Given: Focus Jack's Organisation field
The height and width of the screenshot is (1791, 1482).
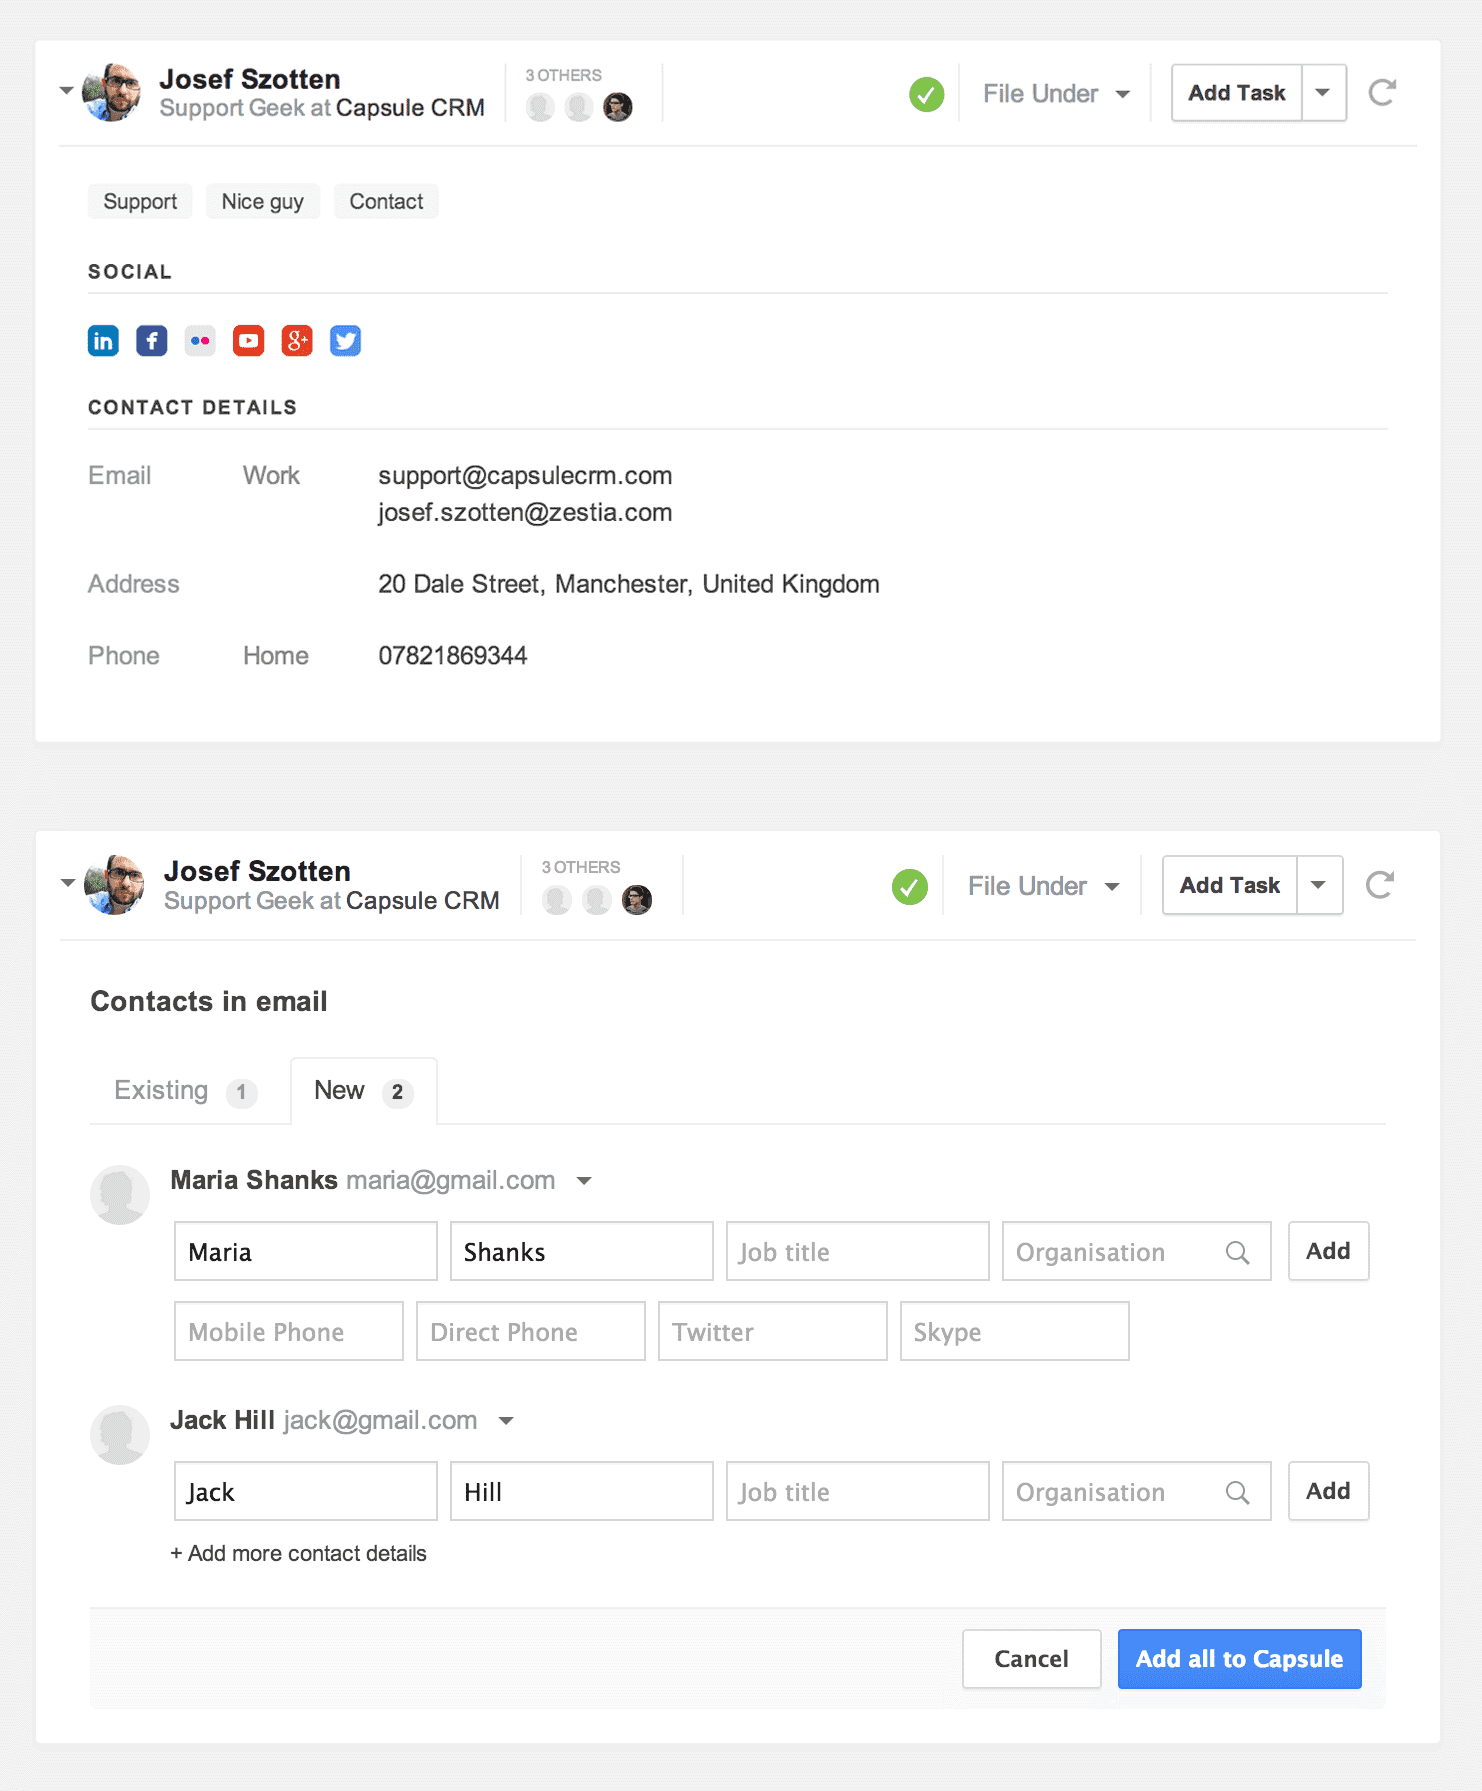Looking at the screenshot, I should (1137, 1491).
